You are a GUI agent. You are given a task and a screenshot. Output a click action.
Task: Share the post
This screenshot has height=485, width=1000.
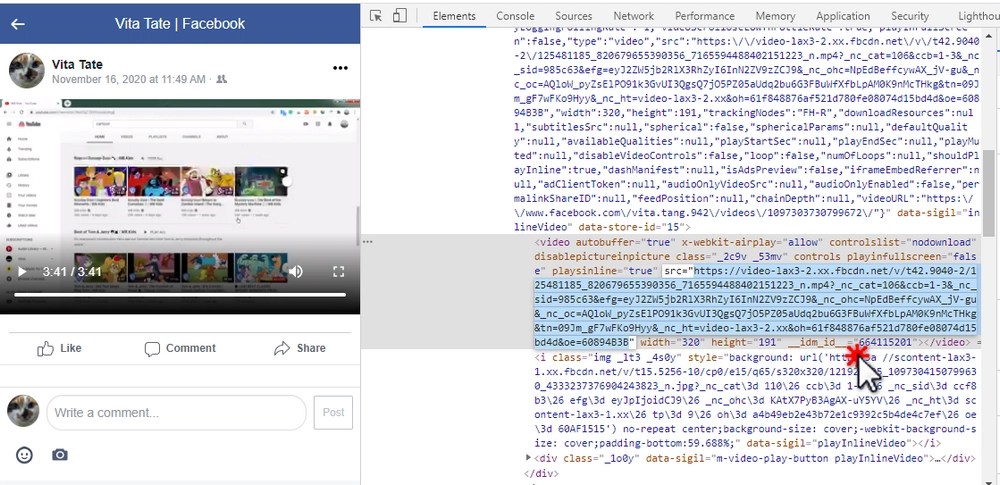pyautogui.click(x=300, y=348)
